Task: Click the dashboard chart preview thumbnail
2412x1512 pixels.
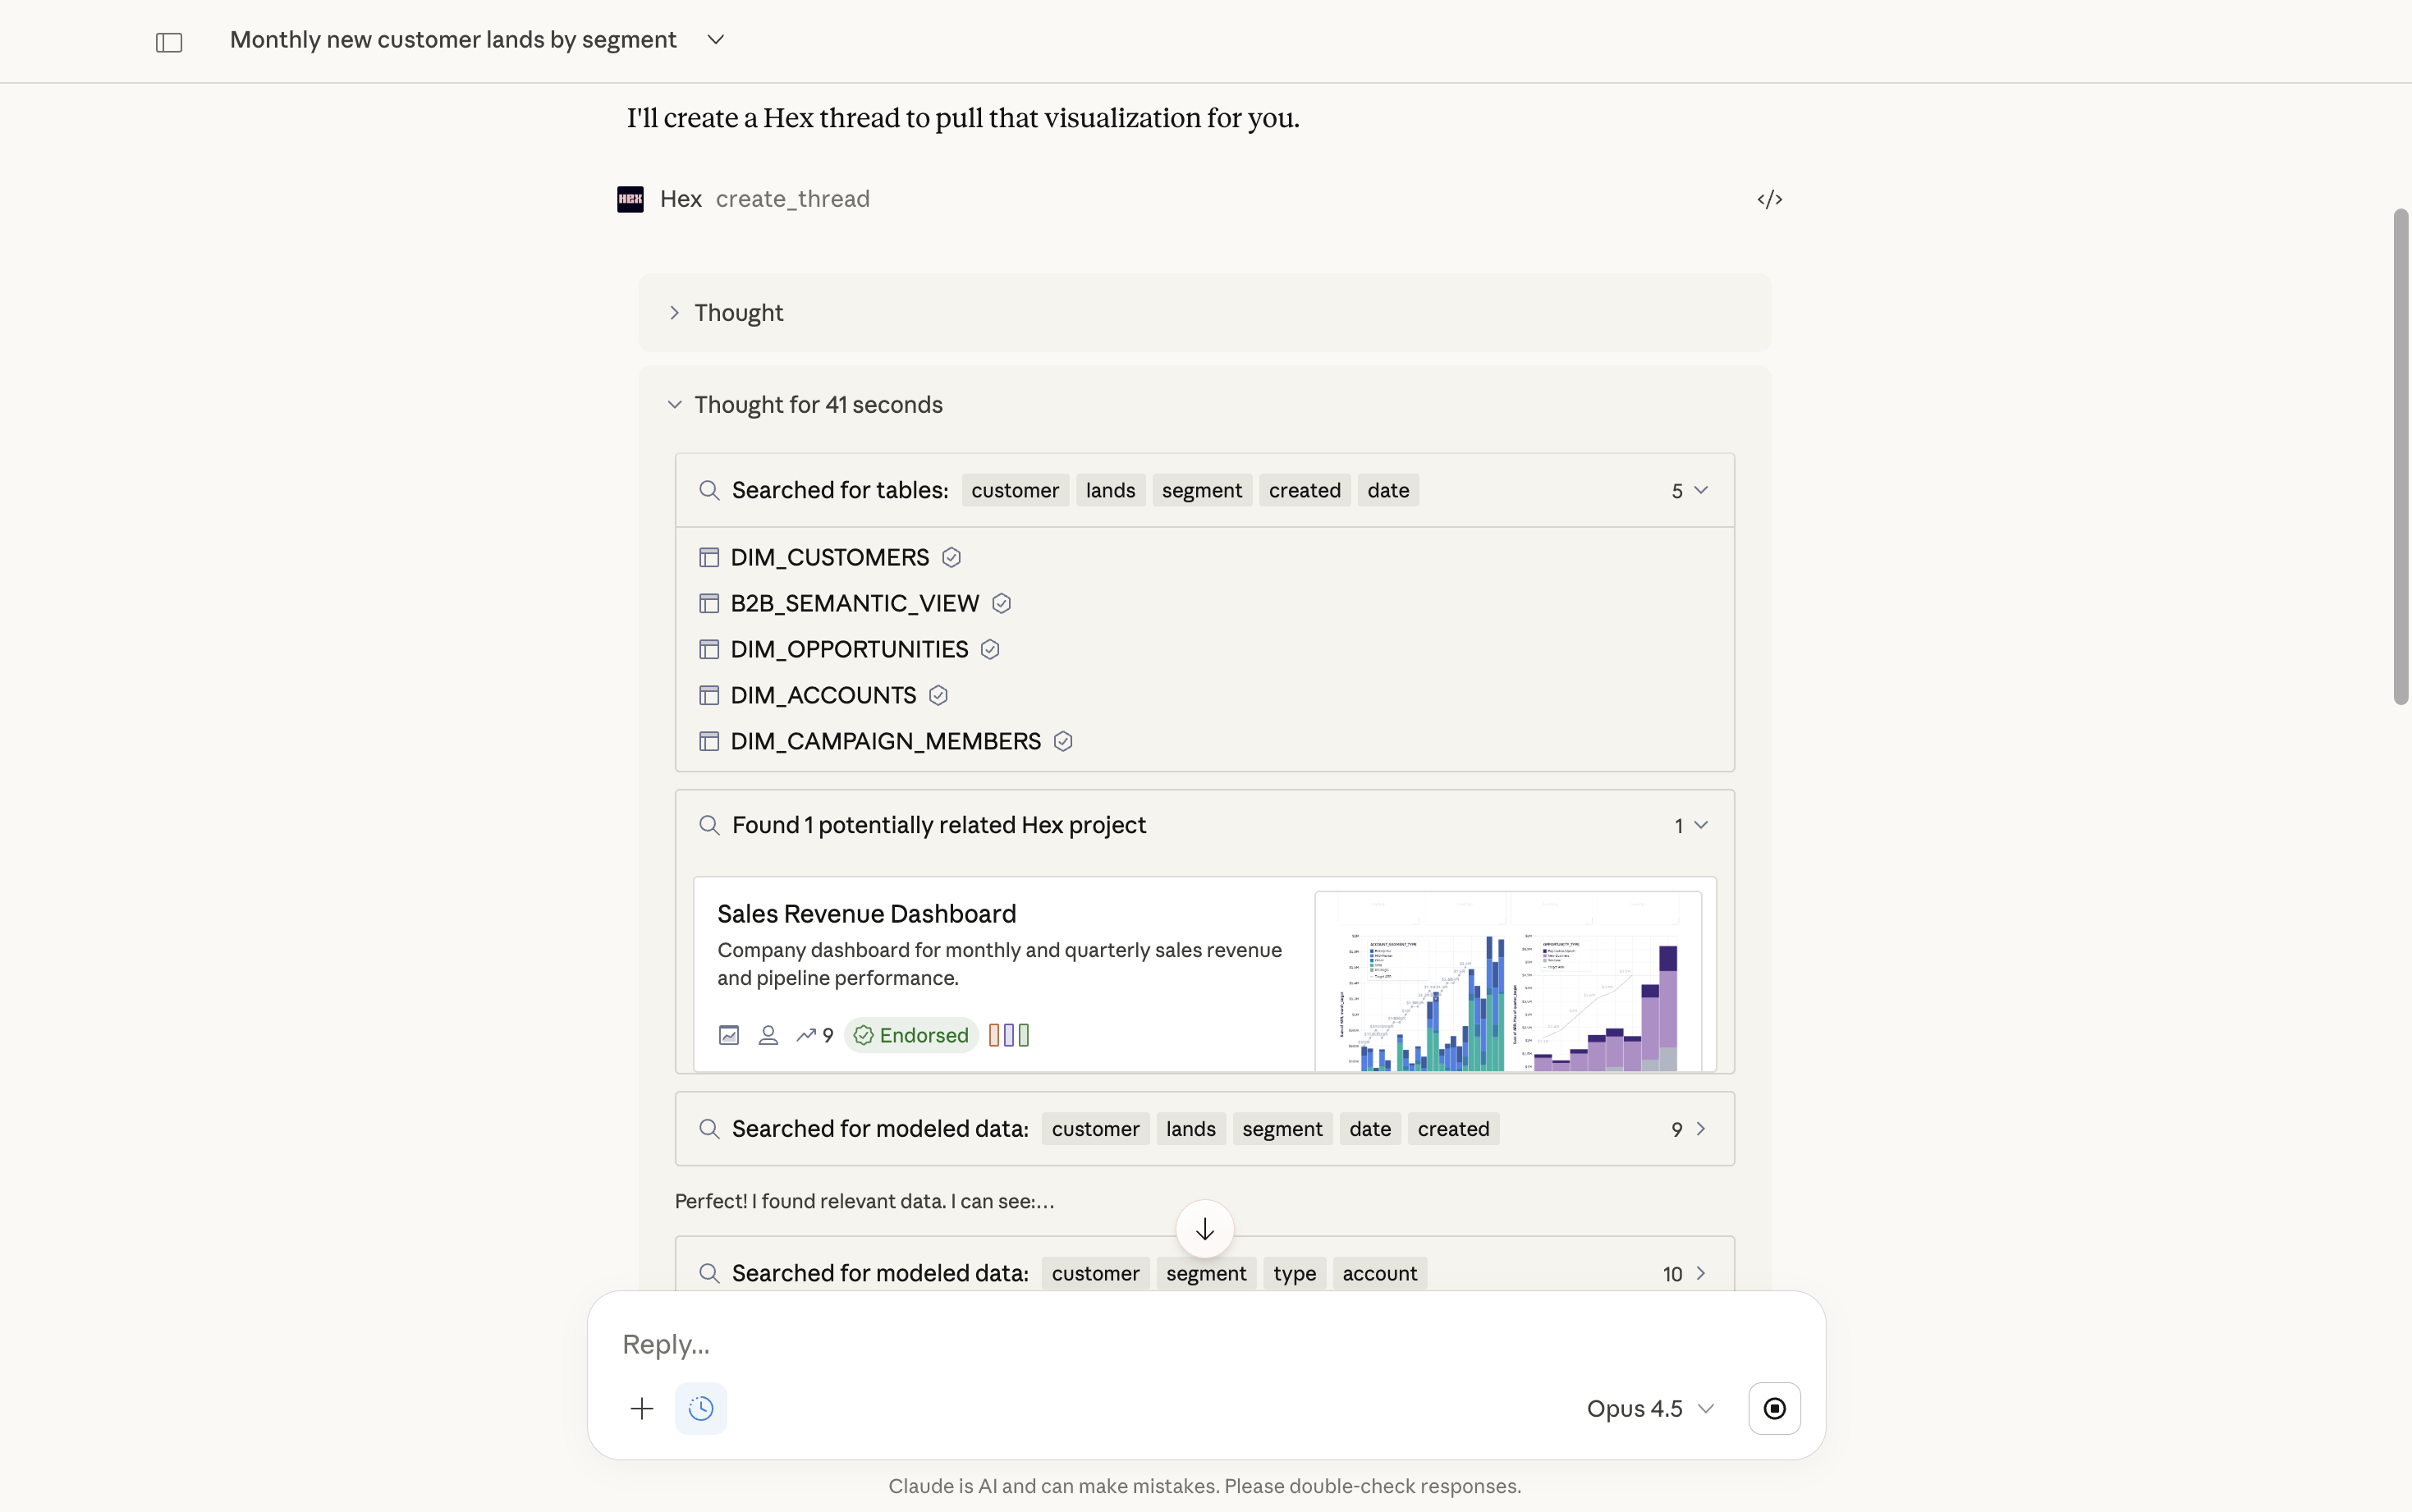Action: point(1507,982)
